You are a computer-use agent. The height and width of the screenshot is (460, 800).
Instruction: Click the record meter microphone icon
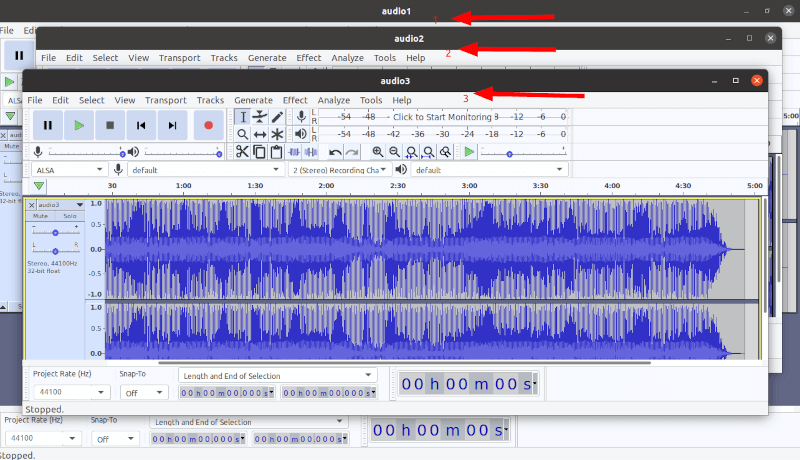[301, 117]
